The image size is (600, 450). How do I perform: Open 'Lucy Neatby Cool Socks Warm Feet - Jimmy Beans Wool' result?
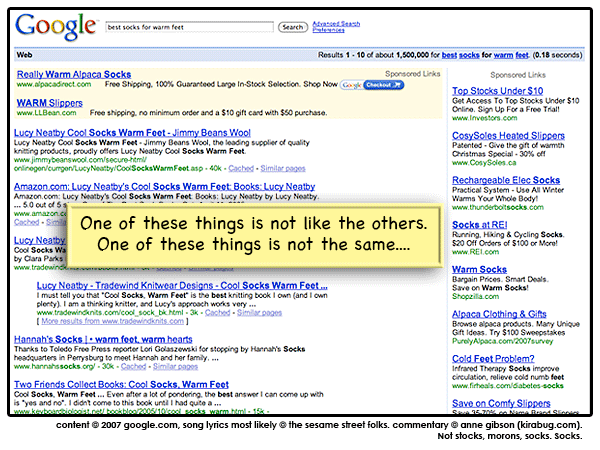click(x=132, y=133)
